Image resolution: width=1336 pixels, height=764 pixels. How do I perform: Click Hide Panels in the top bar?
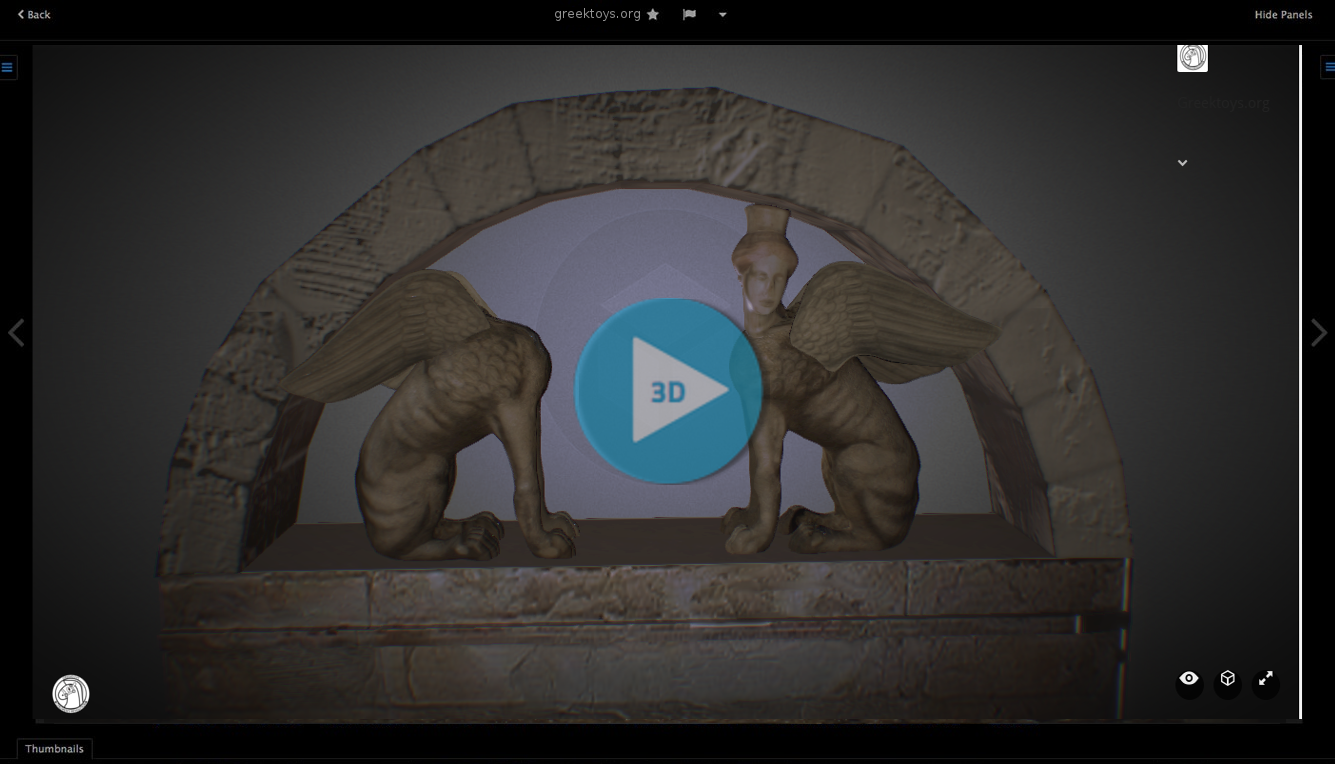(x=1283, y=14)
